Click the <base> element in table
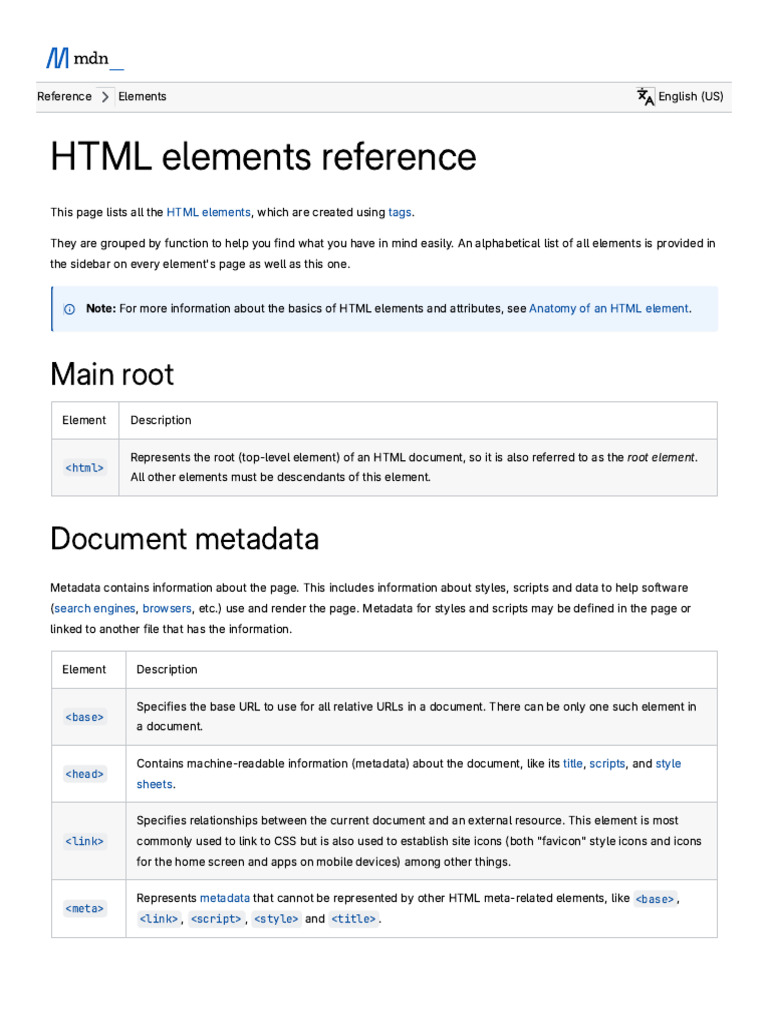Viewport: 768px width, 1024px height. 84,717
